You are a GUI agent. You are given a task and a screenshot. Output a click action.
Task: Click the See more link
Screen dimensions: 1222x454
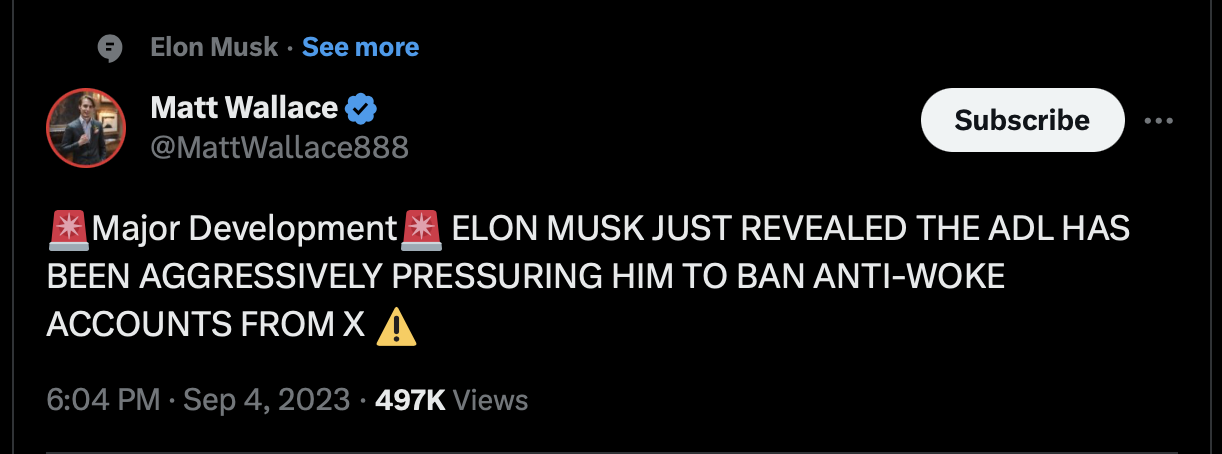(x=360, y=47)
